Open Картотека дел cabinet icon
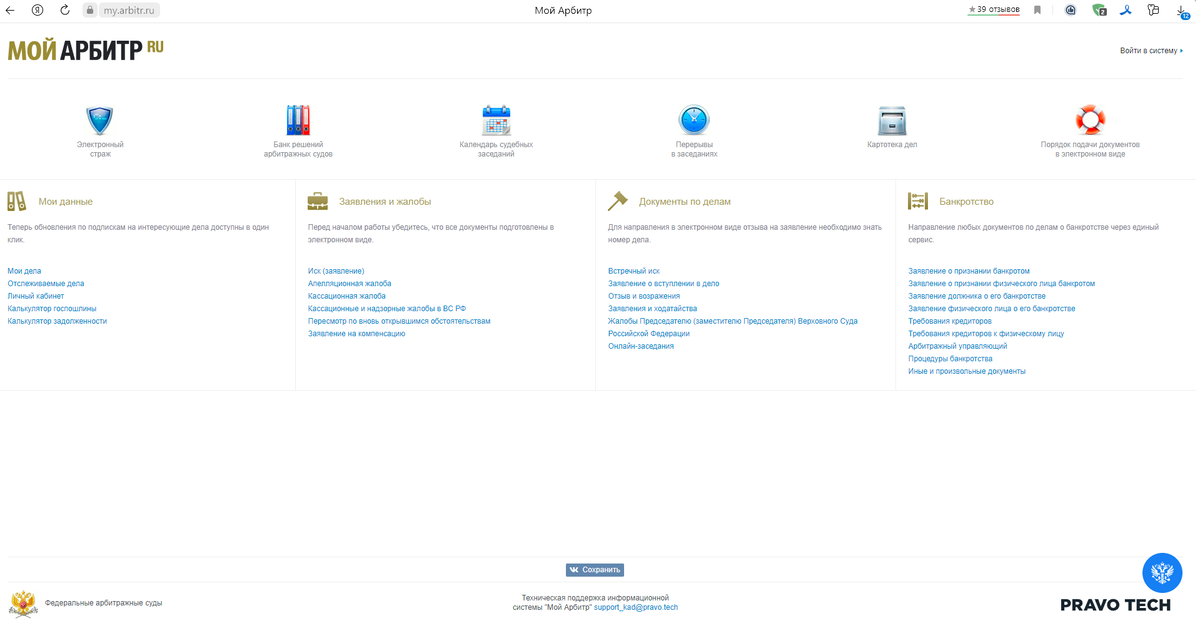Viewport: 1200px width, 623px height. [x=892, y=120]
